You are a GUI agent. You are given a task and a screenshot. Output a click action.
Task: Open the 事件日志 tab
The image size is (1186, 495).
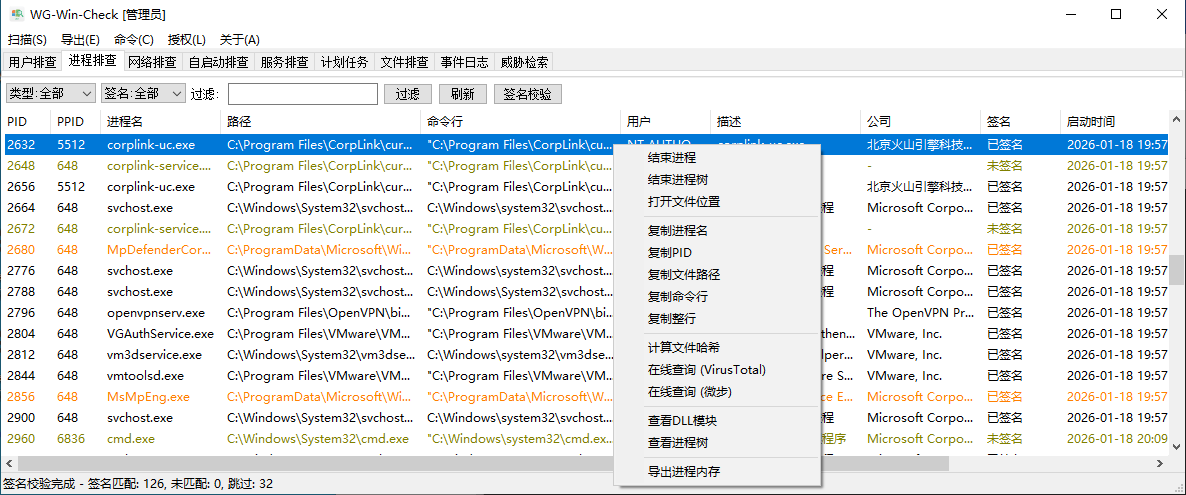click(464, 62)
